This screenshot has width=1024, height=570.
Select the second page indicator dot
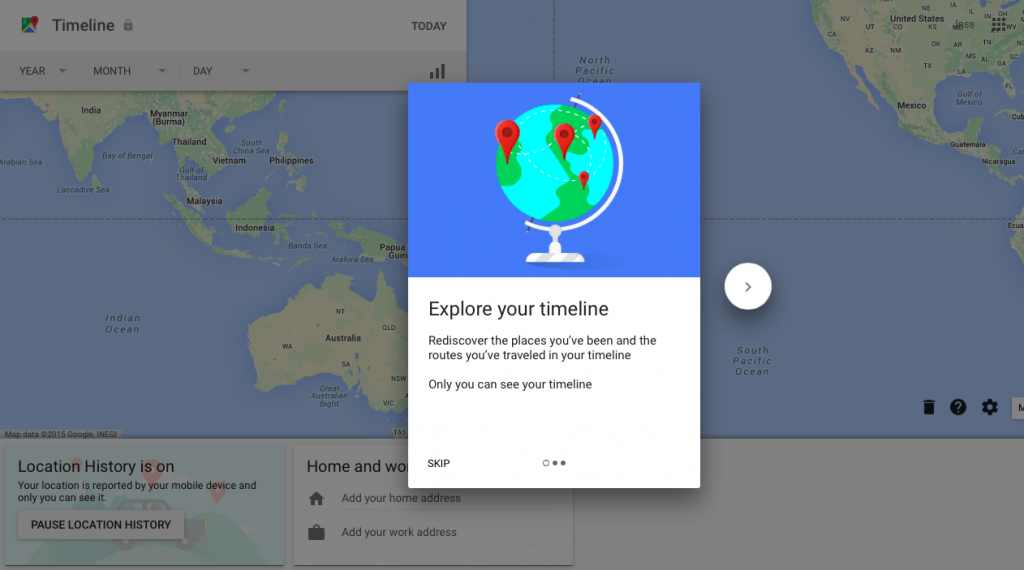click(x=555, y=463)
